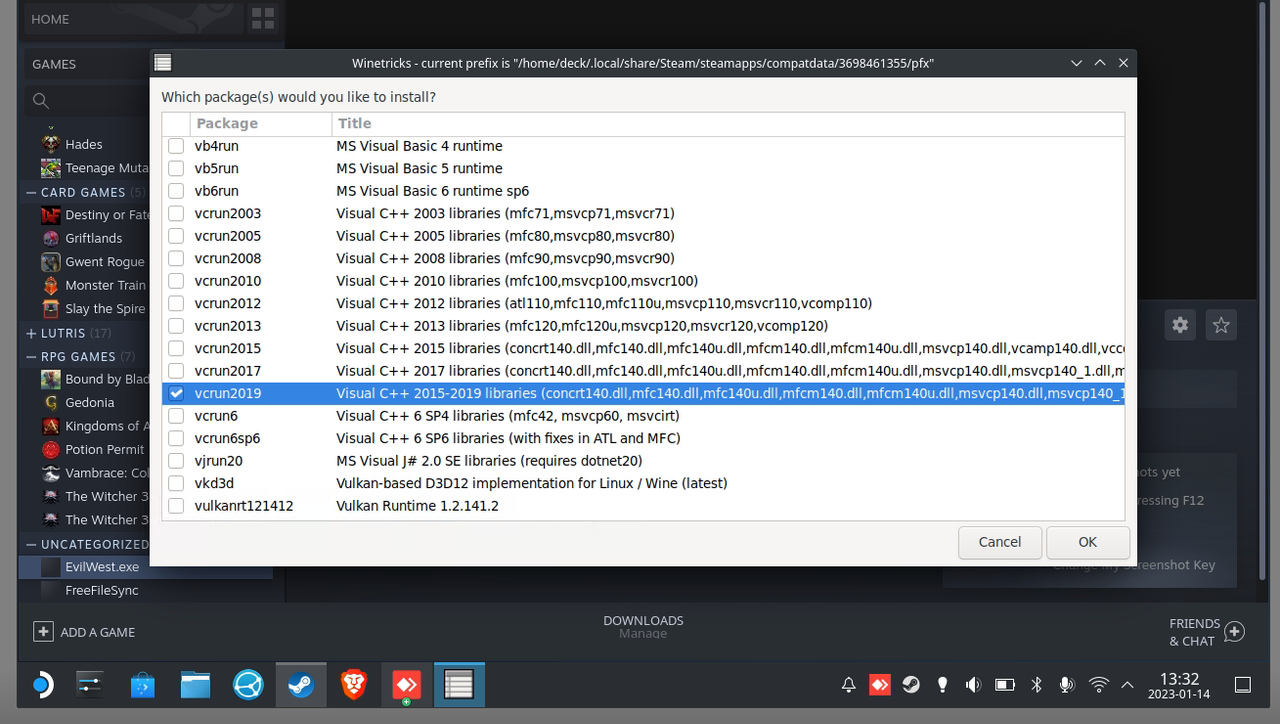Open the clock showing 13:32
The height and width of the screenshot is (724, 1280).
click(1179, 685)
